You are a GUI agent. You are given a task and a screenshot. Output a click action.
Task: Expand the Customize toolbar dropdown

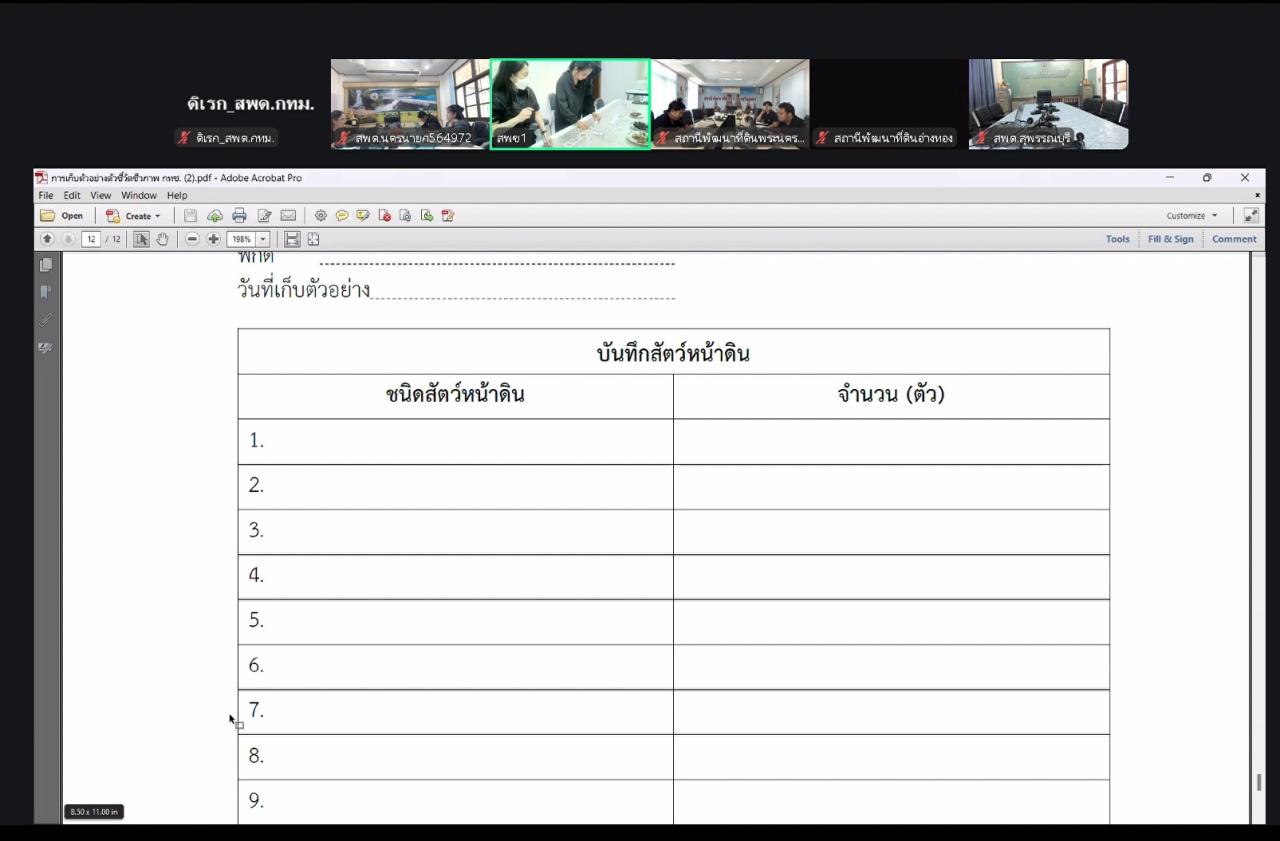[1192, 215]
